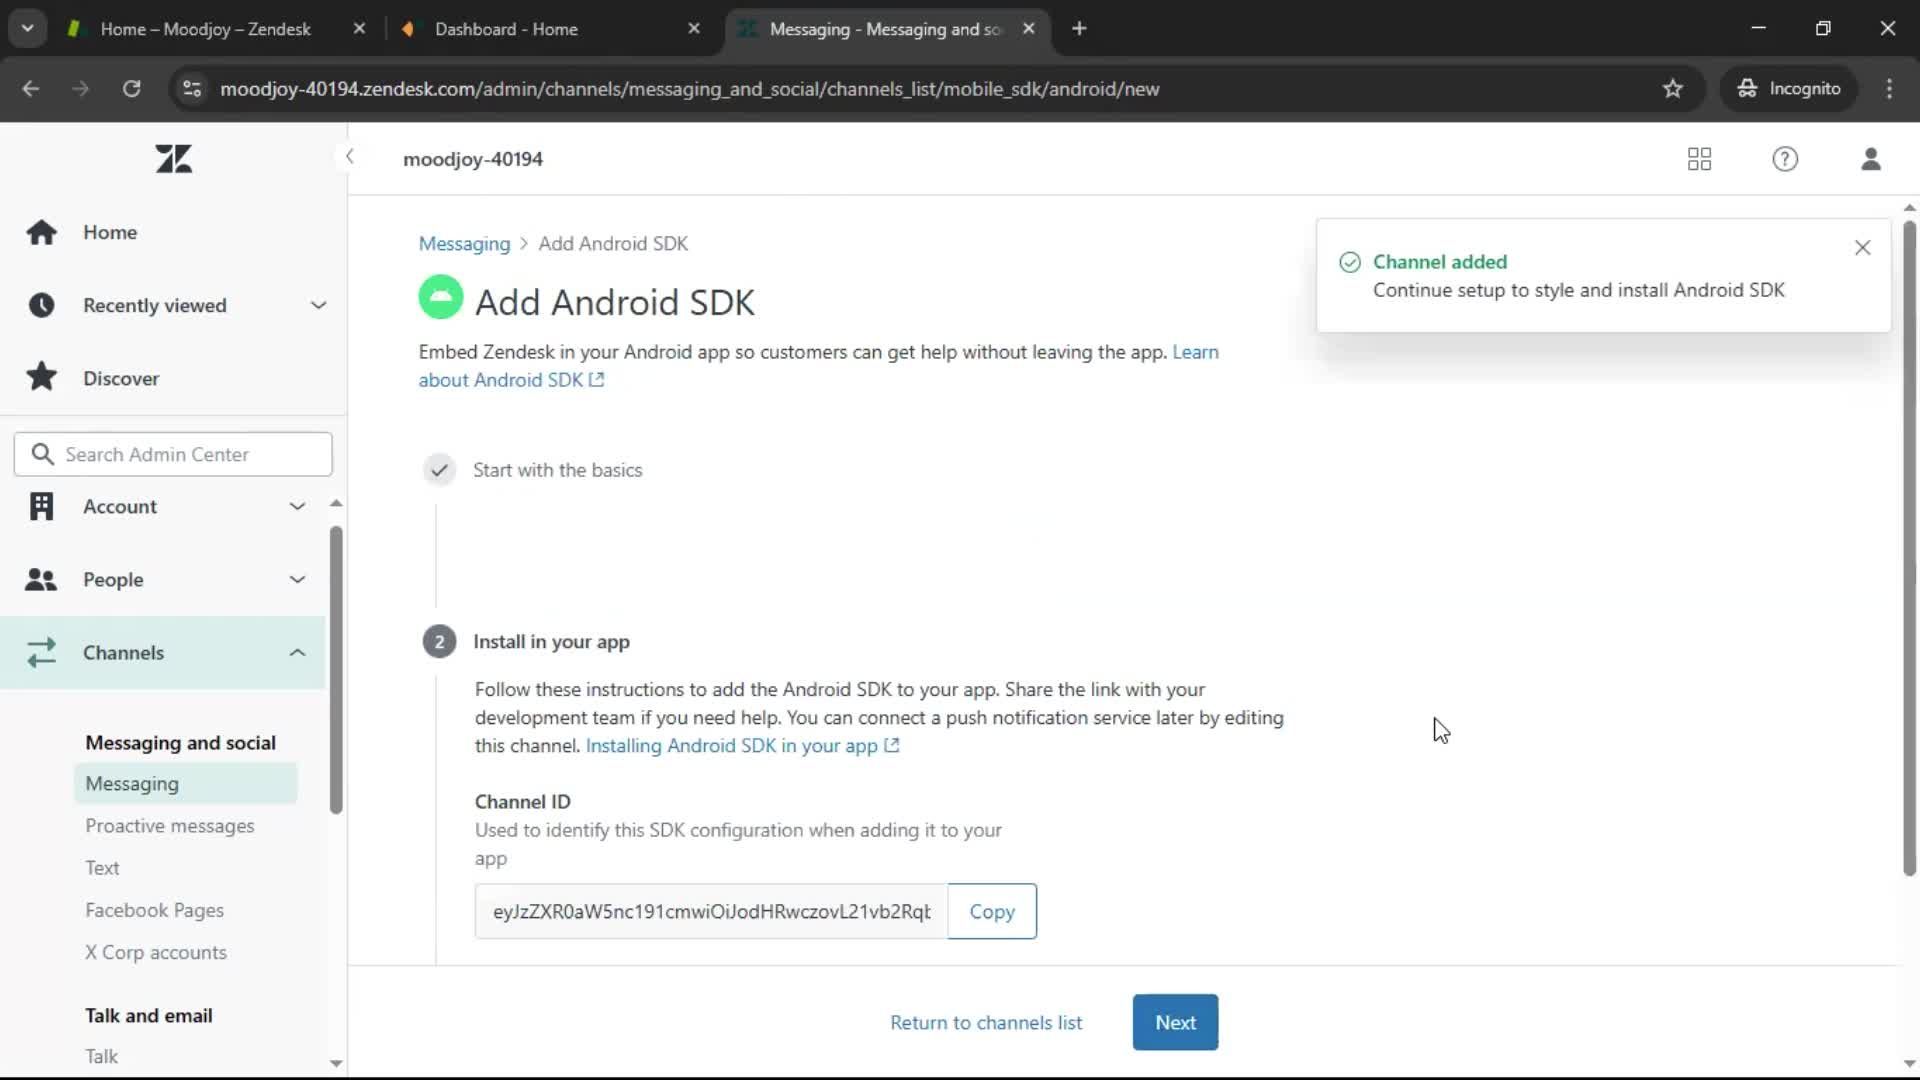Bookmark this page with the star icon
1920x1080 pixels.
click(1672, 89)
